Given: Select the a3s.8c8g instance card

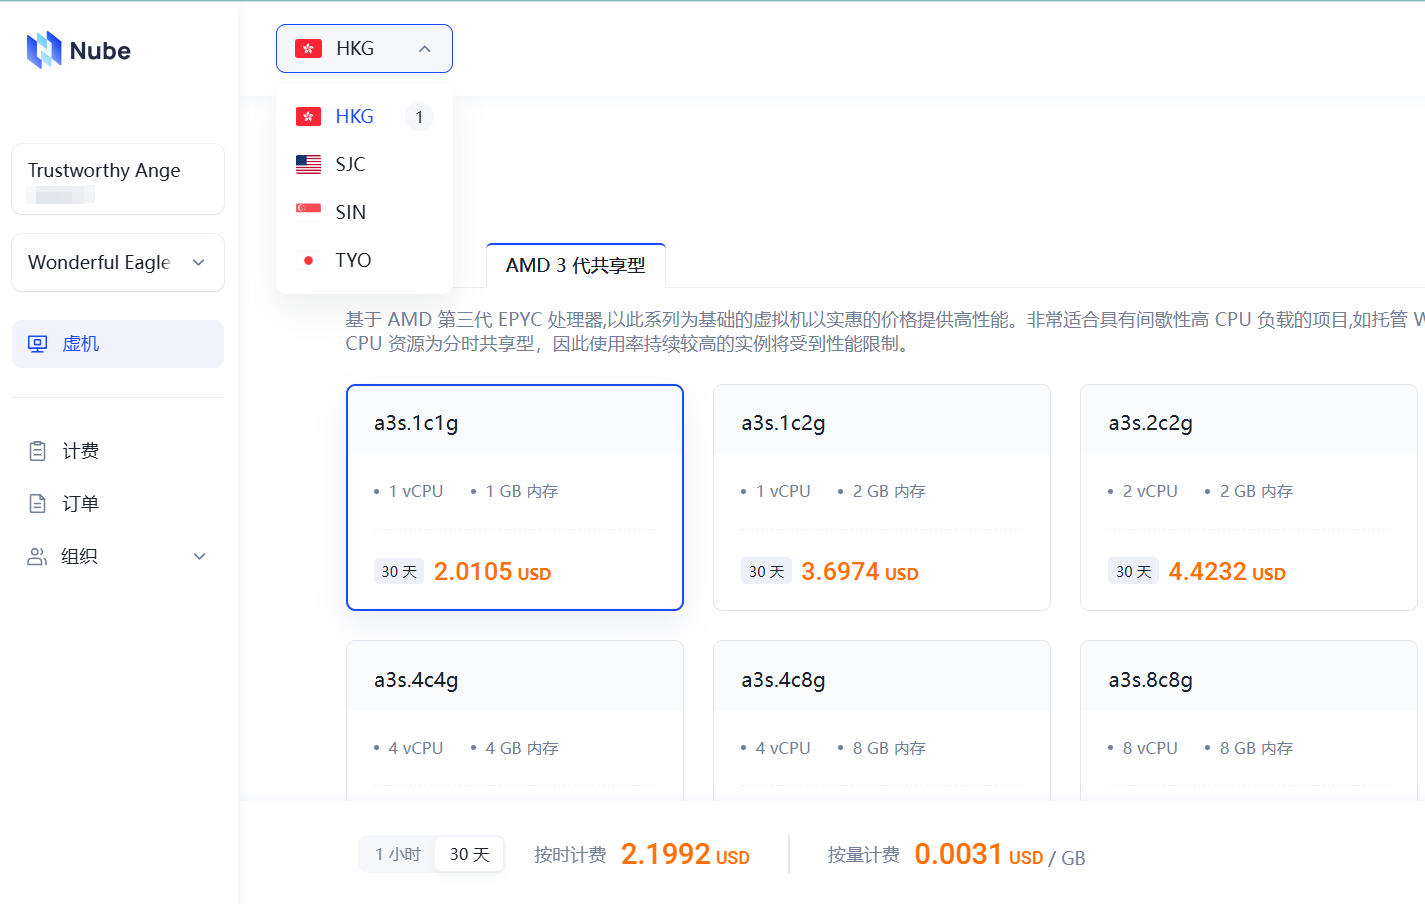Looking at the screenshot, I should [1249, 720].
